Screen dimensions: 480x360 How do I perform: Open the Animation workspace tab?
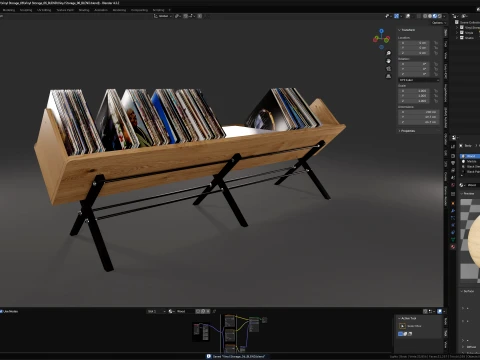[101, 10]
